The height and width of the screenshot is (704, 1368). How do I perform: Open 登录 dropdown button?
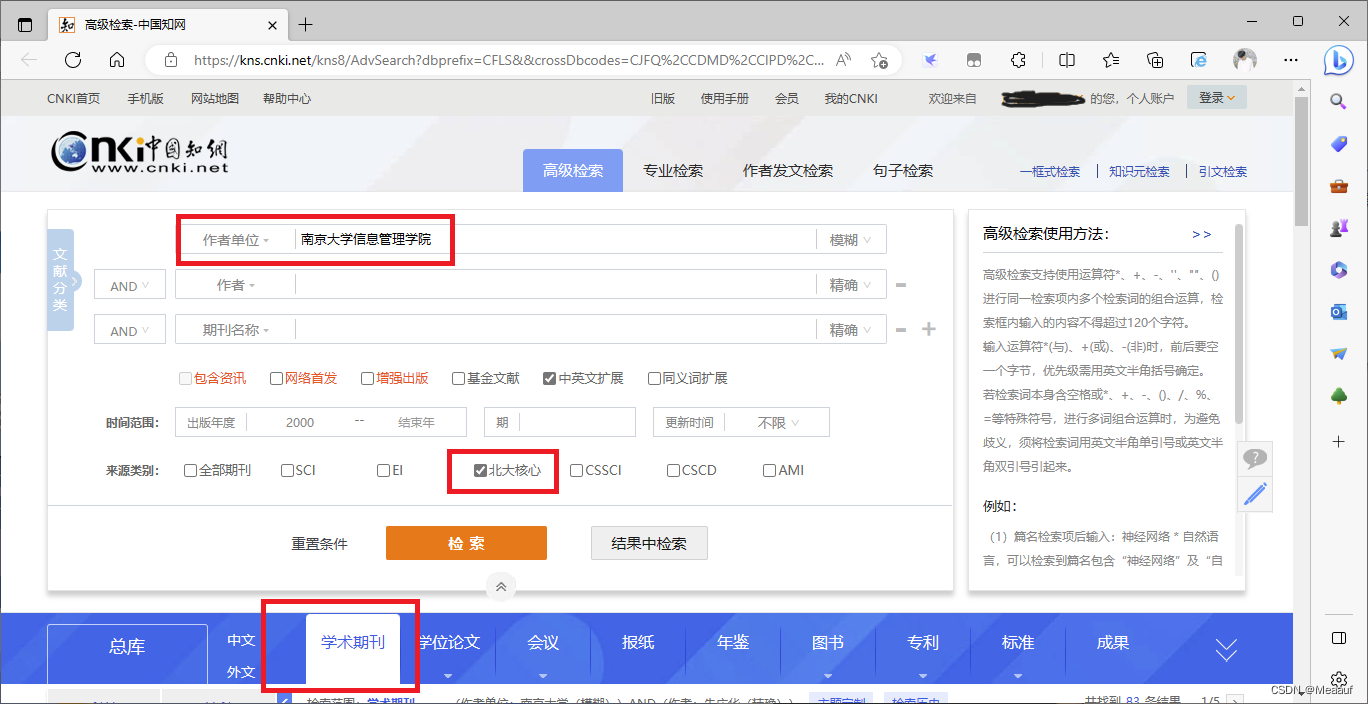point(1217,98)
